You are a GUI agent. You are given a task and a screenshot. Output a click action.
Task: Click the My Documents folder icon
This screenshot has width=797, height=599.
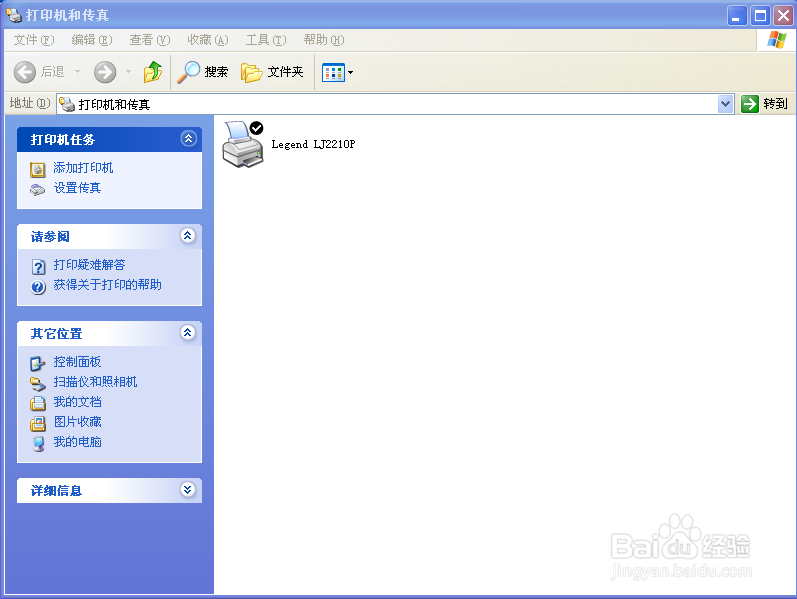coord(38,404)
